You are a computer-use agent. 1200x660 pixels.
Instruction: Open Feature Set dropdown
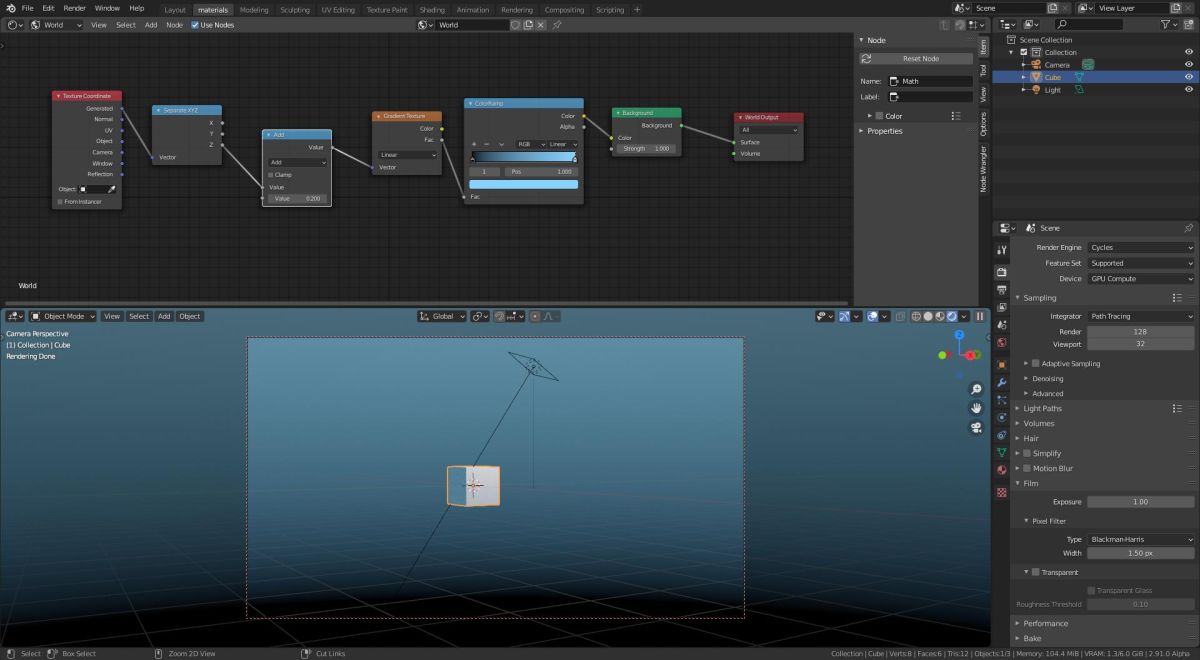pyautogui.click(x=1141, y=263)
